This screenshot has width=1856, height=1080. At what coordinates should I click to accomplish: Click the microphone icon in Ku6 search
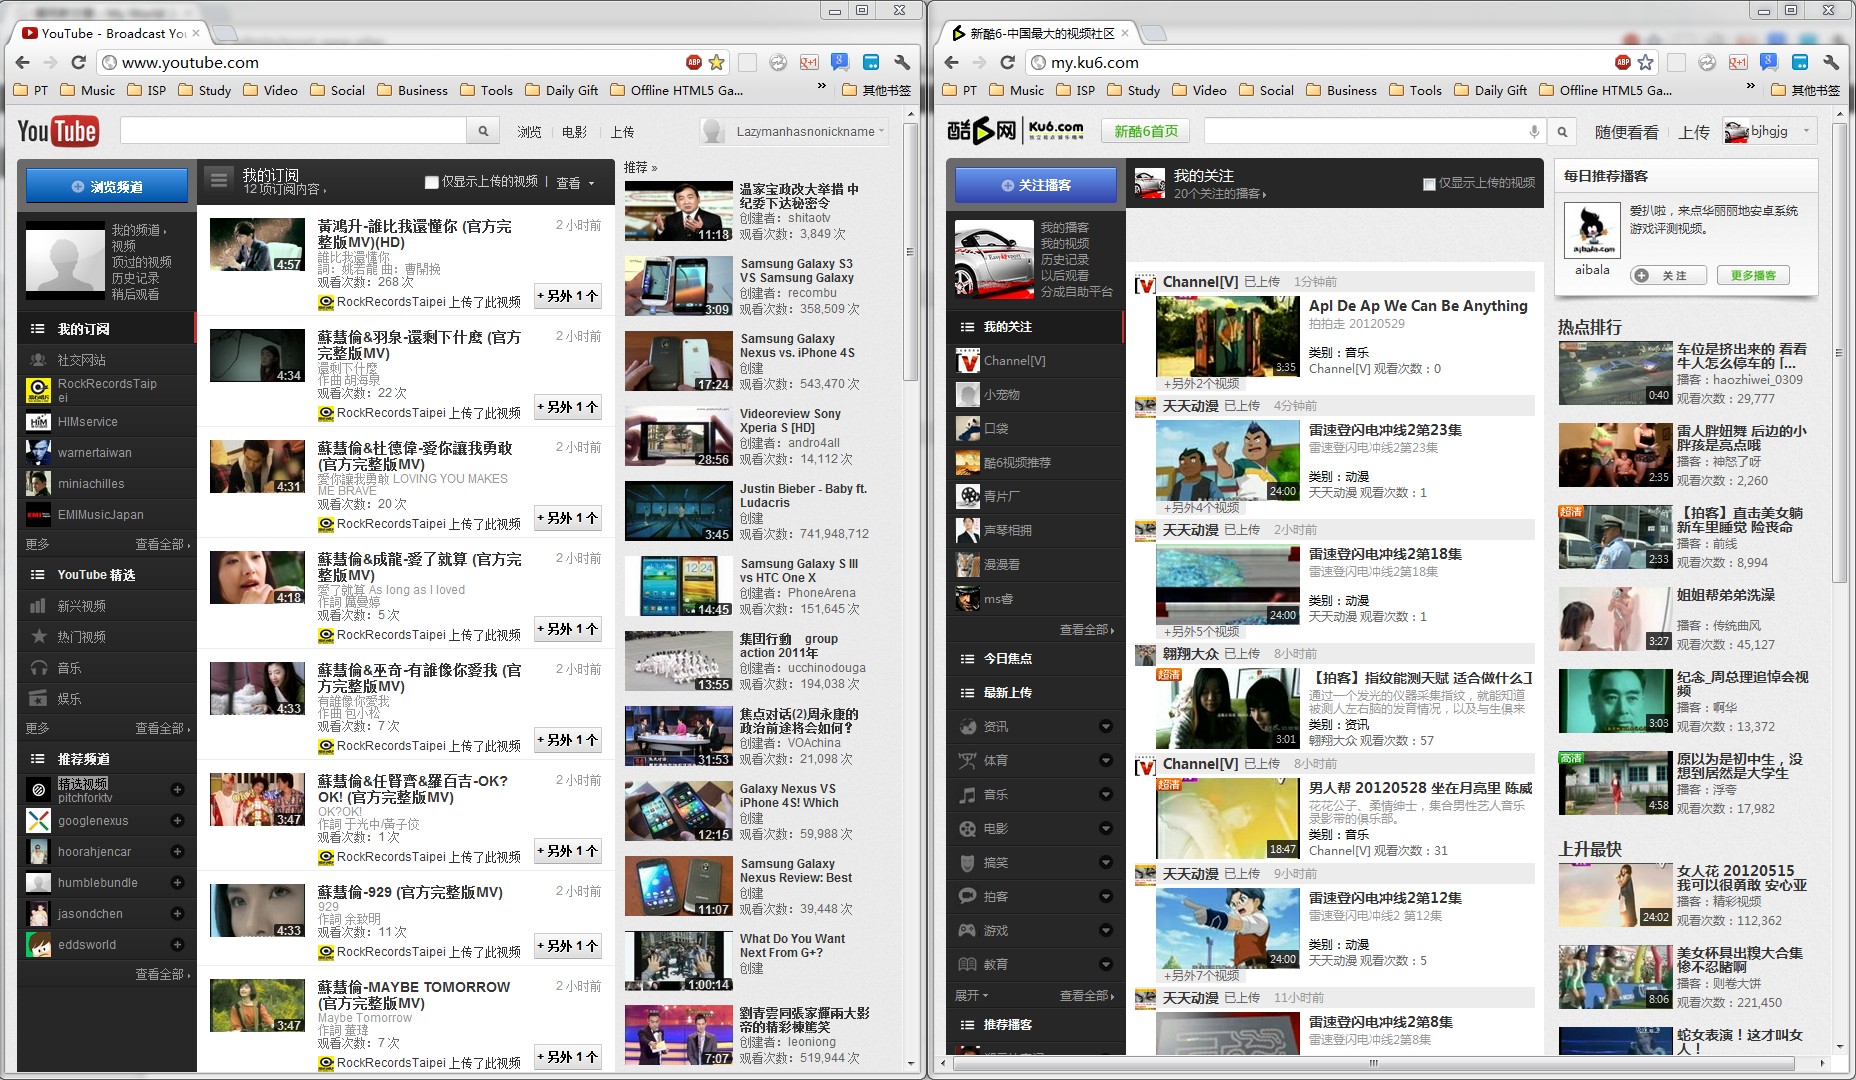click(x=1533, y=131)
